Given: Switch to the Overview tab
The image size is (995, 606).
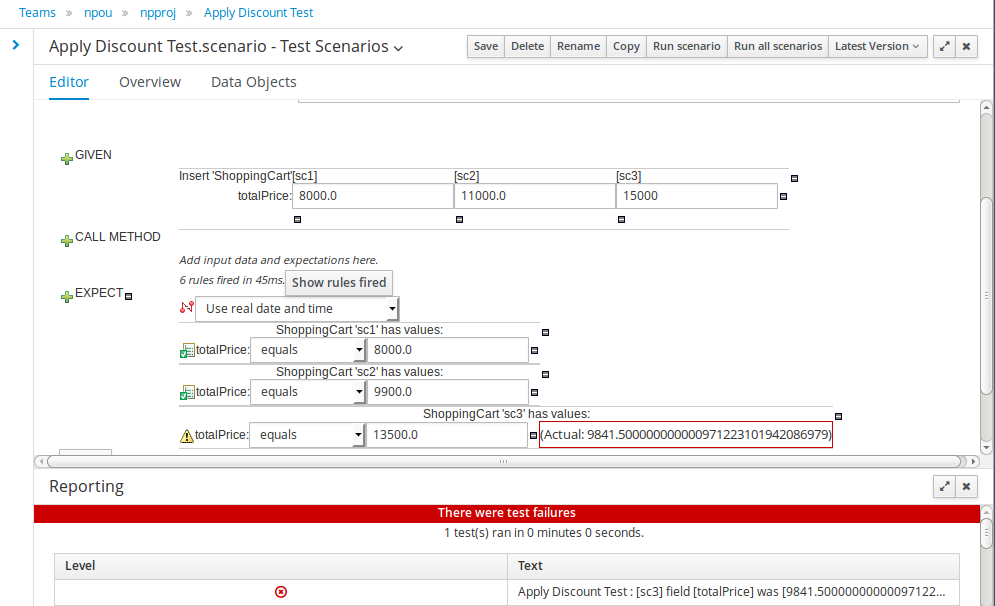Looking at the screenshot, I should (x=150, y=82).
